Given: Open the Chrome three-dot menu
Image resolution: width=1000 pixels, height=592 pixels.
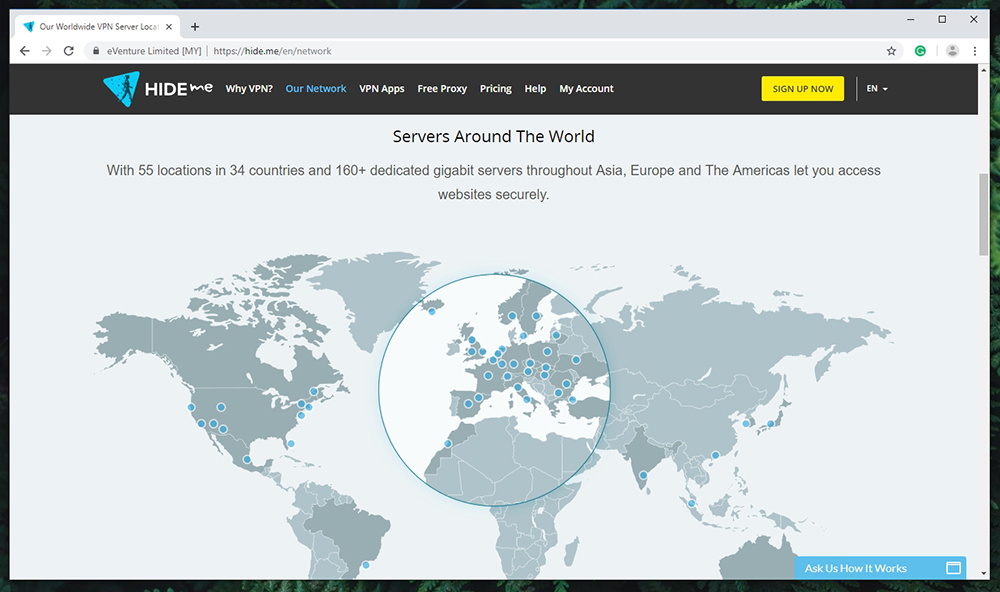Looking at the screenshot, I should tap(974, 51).
